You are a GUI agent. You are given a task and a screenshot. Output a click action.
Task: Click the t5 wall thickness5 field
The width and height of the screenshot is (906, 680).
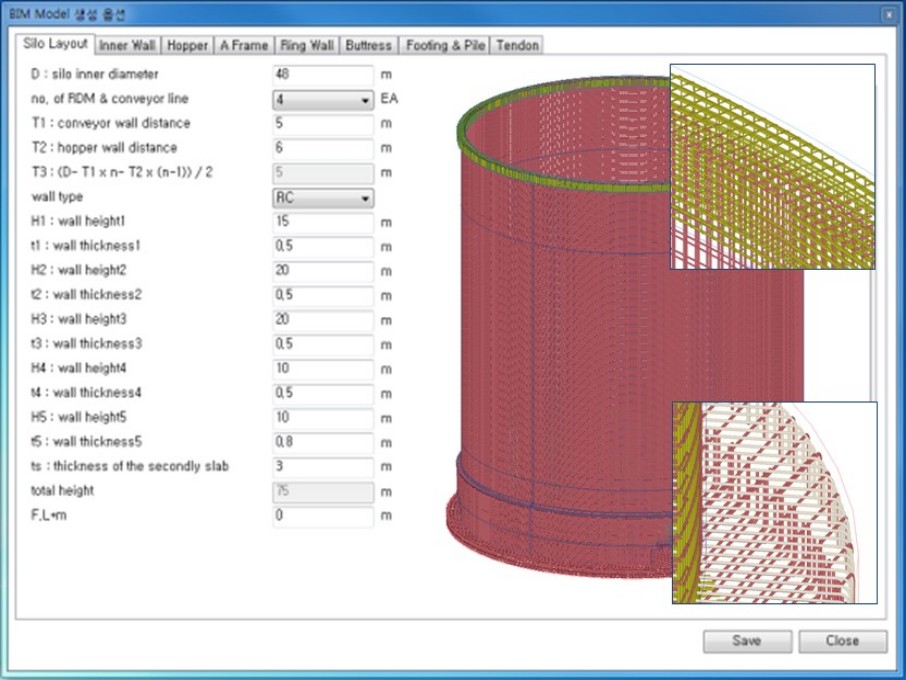(x=322, y=442)
